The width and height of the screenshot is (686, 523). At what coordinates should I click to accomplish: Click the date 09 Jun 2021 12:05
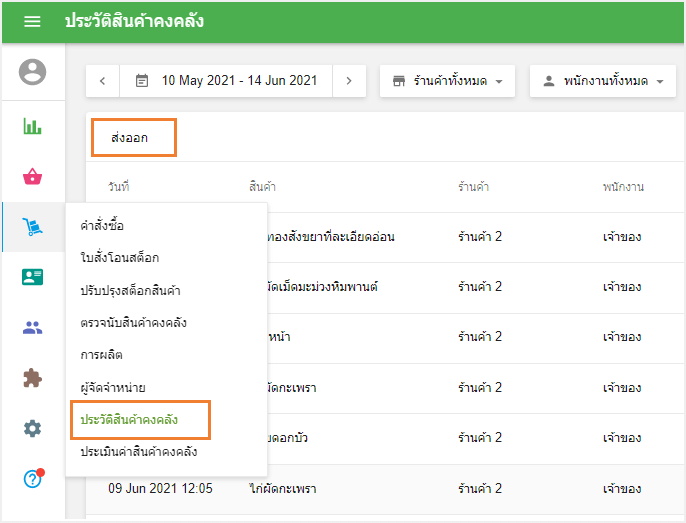[x=160, y=488]
